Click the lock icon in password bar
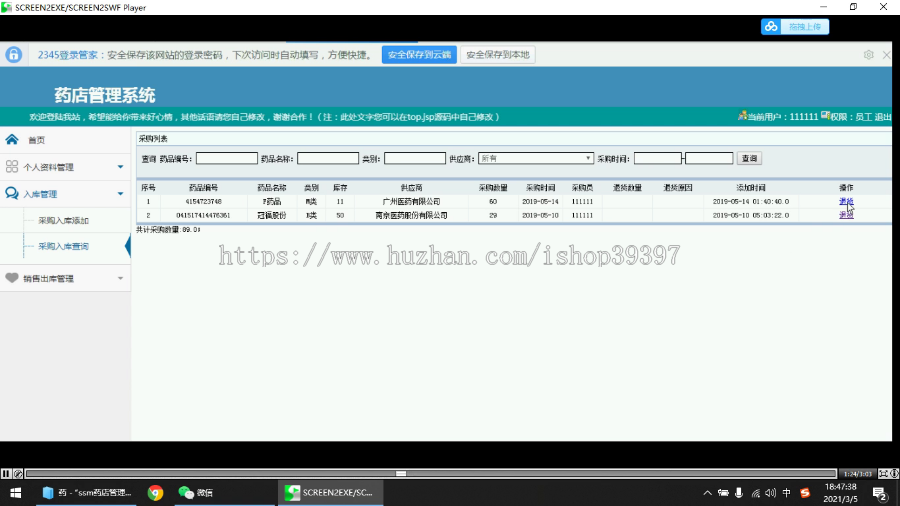The height and width of the screenshot is (506, 900). pyautogui.click(x=14, y=55)
